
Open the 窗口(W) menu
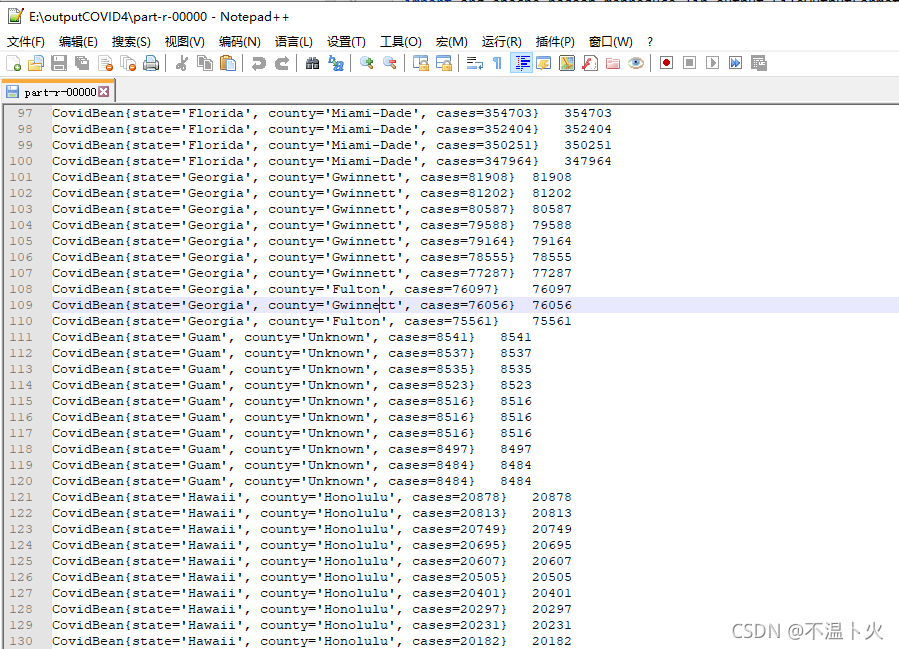(611, 42)
